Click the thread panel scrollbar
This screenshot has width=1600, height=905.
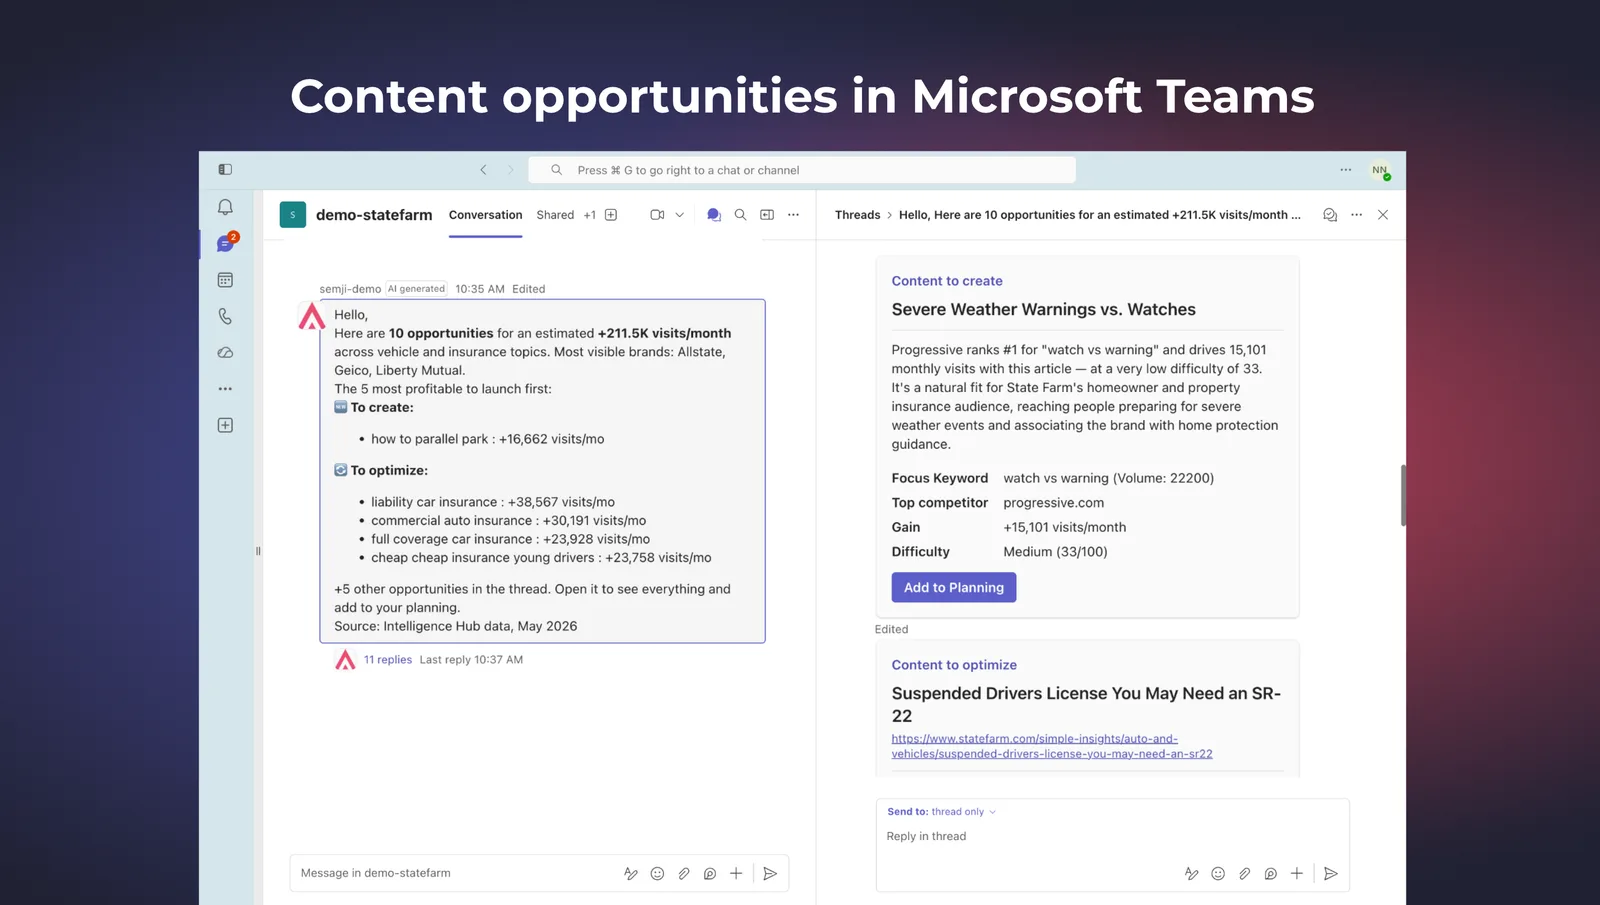(1403, 496)
